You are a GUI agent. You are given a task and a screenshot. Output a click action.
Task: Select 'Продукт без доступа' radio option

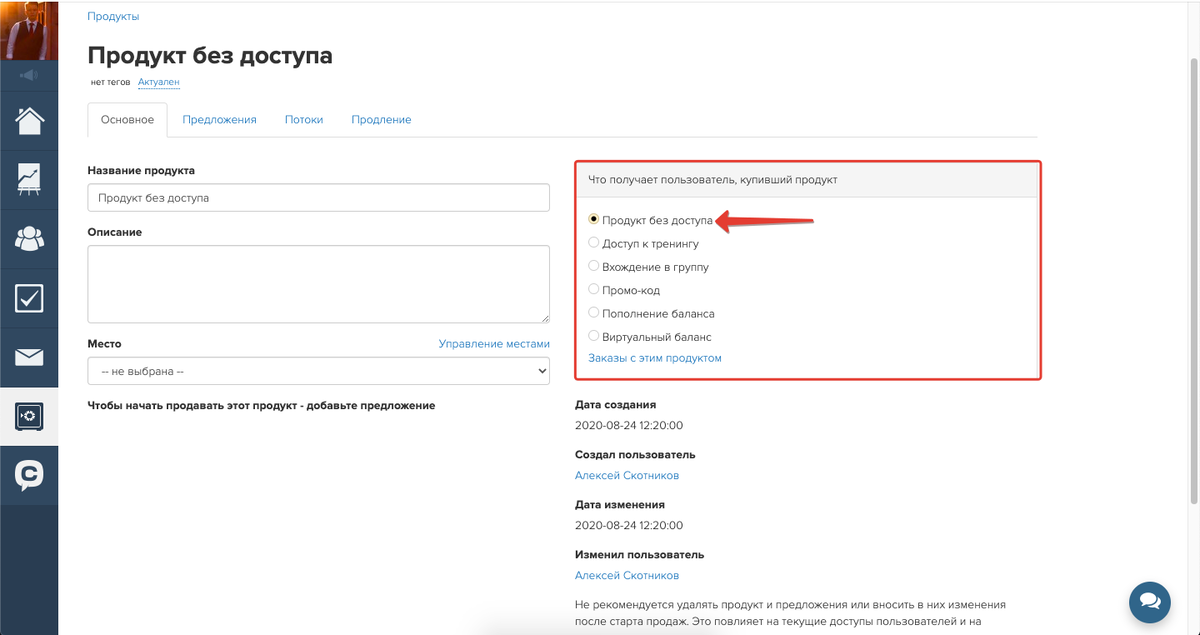pos(594,218)
